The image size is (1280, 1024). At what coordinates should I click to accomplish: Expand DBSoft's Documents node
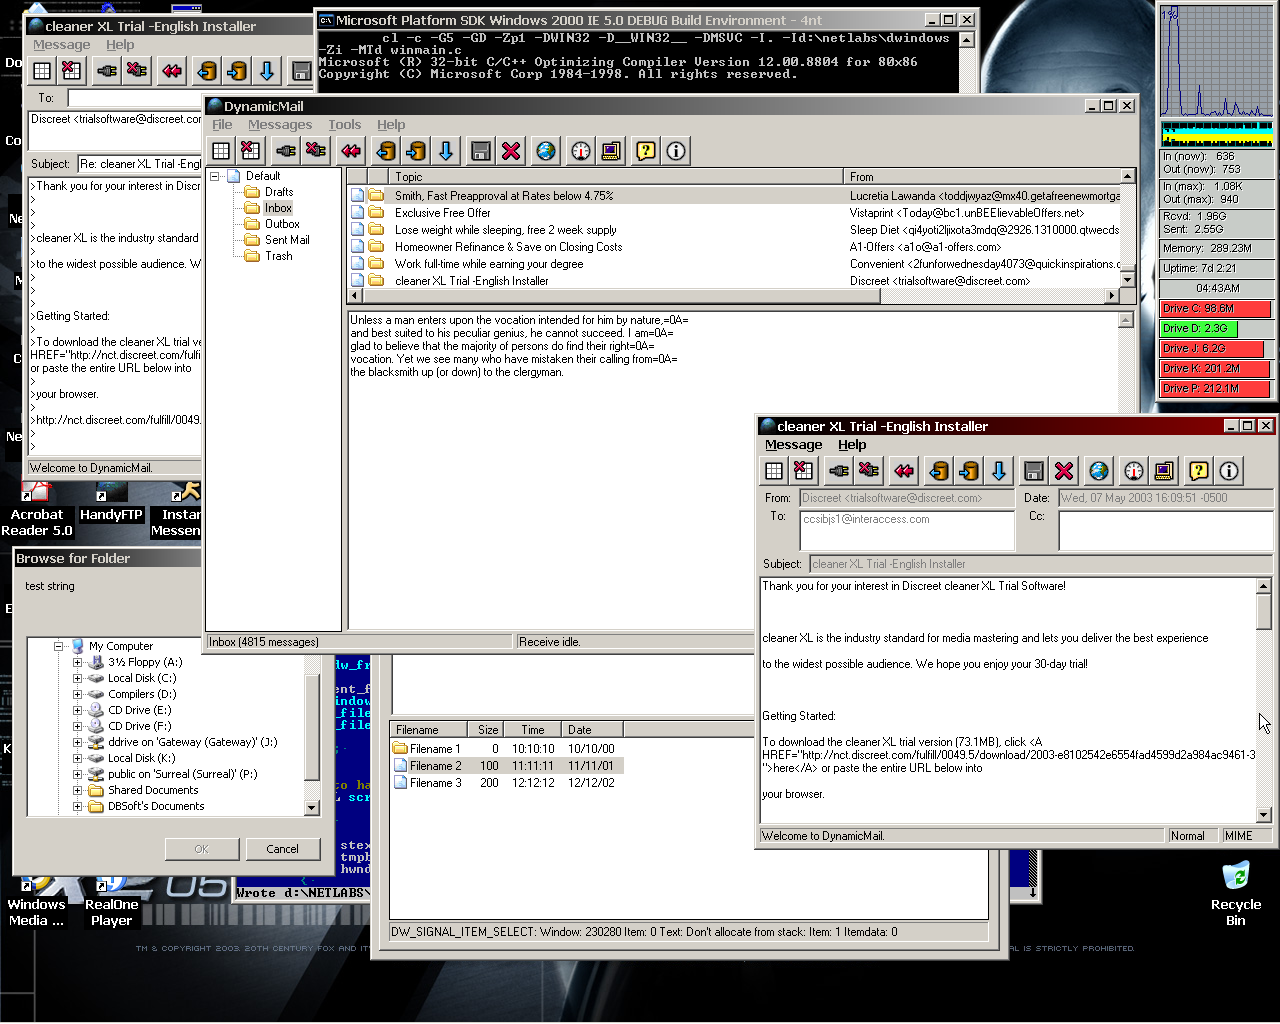point(78,806)
